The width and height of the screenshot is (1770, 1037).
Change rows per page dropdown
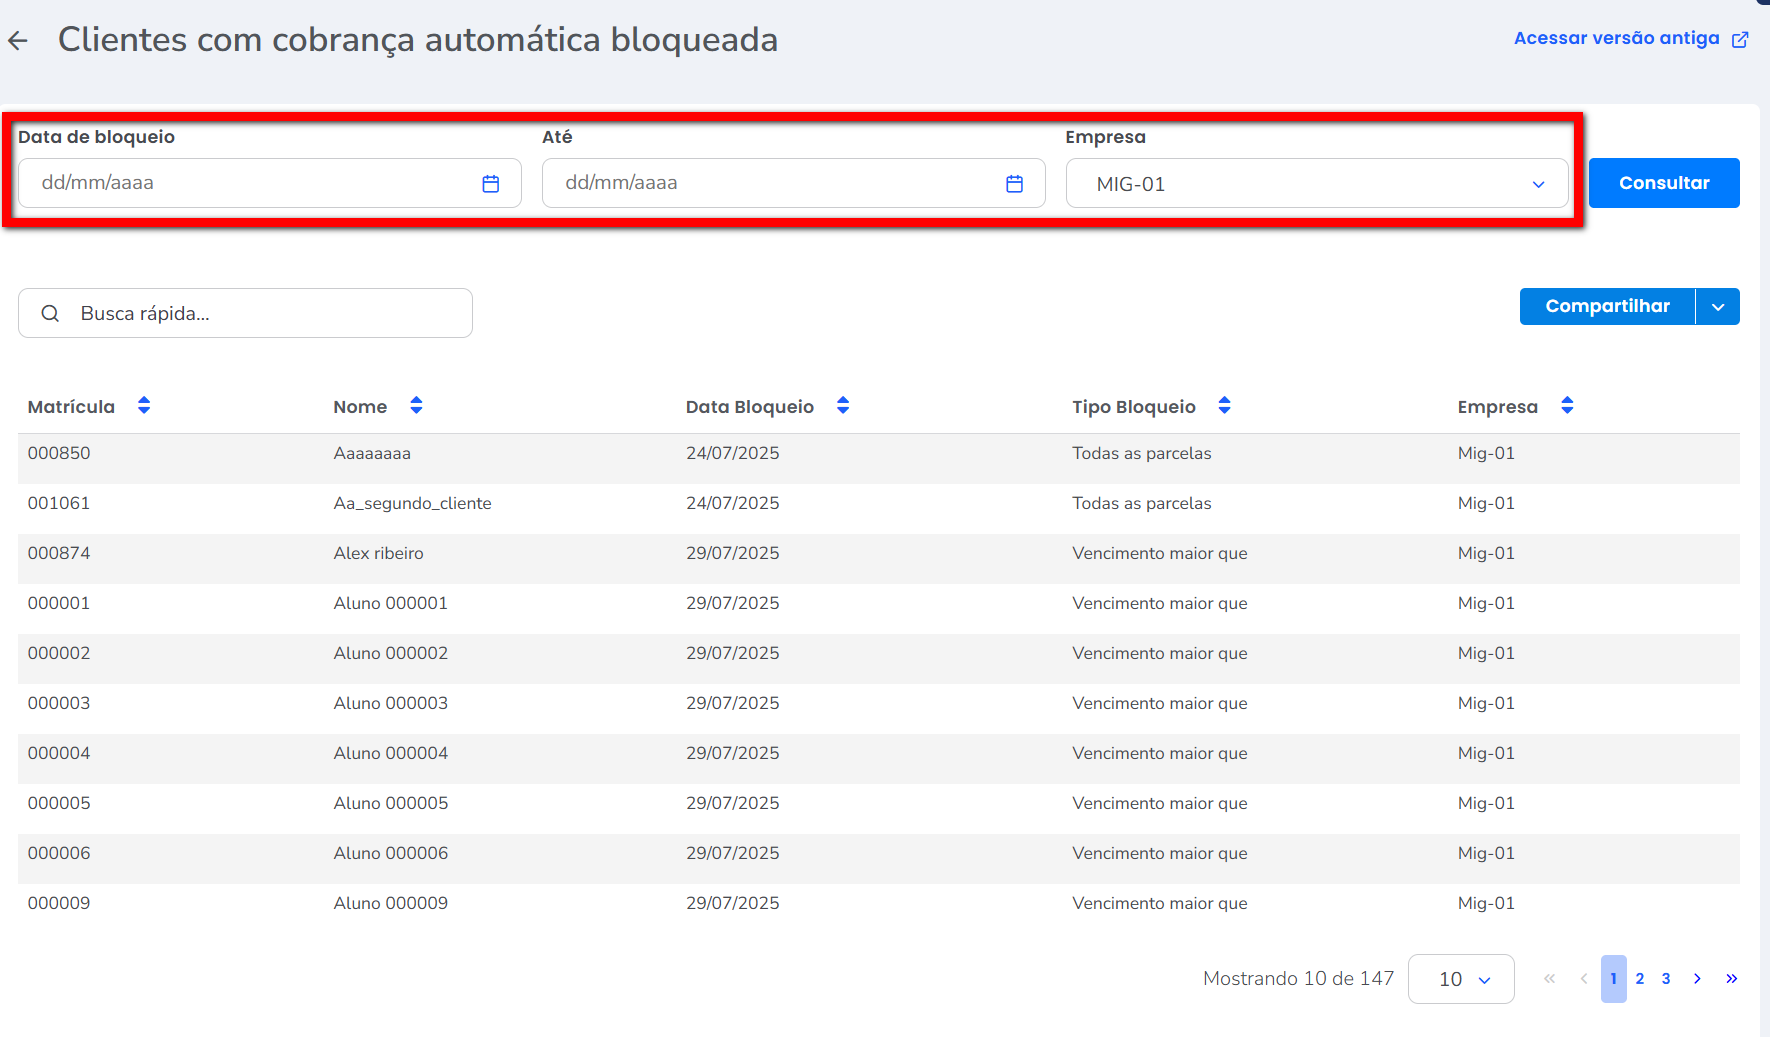pyautogui.click(x=1461, y=979)
